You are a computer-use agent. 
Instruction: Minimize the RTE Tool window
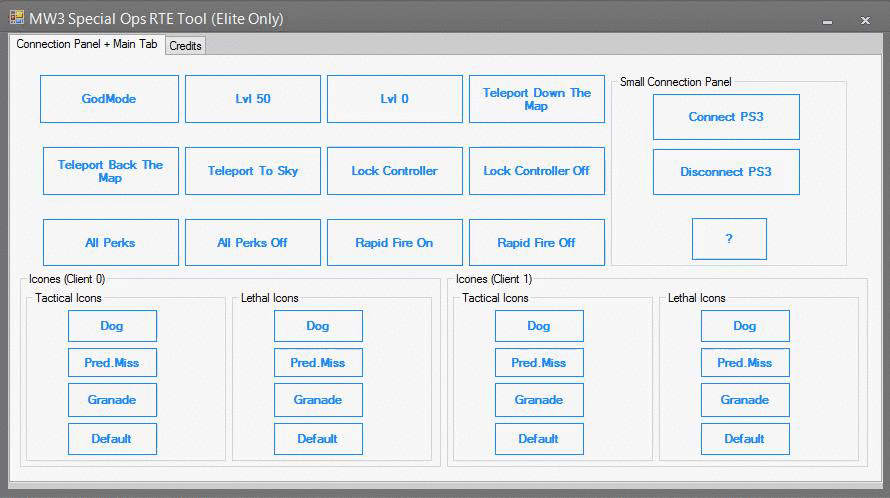[828, 20]
